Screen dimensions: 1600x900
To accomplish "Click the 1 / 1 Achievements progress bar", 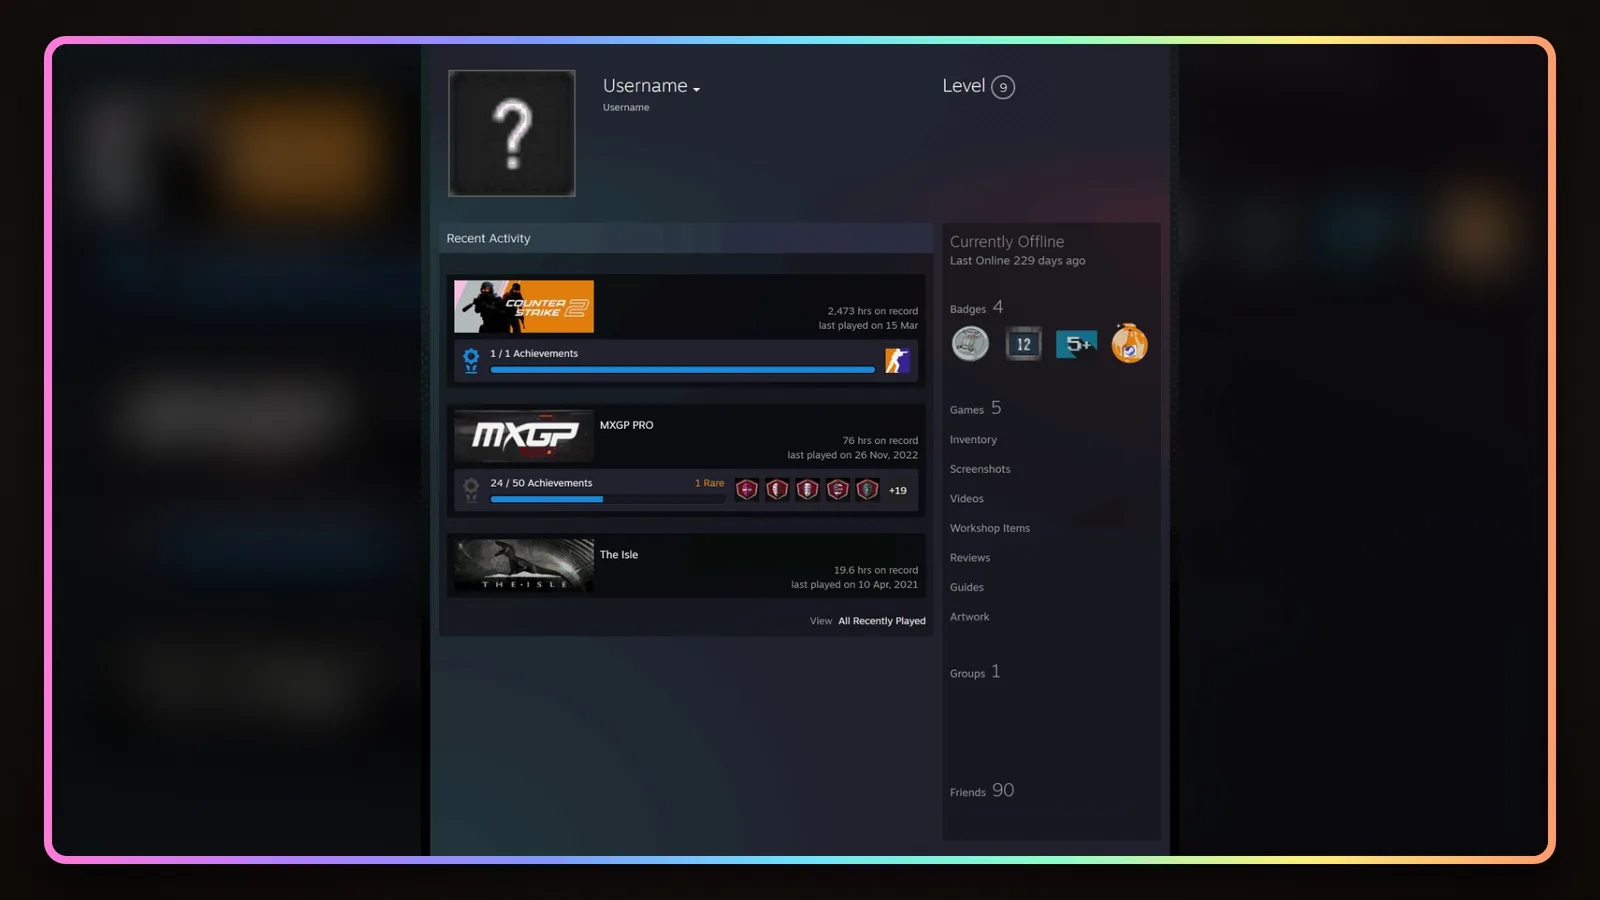I will (x=682, y=370).
